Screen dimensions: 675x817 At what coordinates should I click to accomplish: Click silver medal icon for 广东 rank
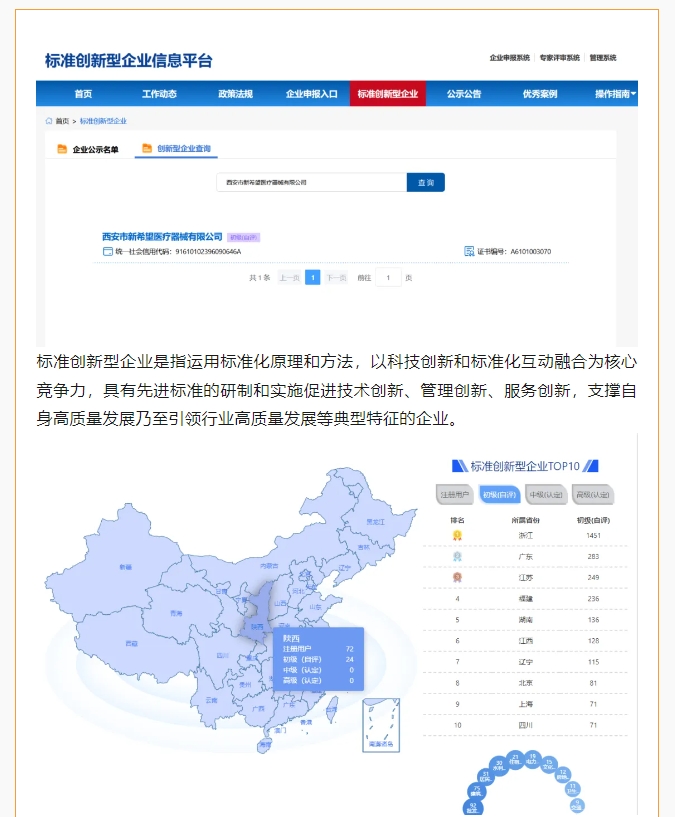[457, 556]
